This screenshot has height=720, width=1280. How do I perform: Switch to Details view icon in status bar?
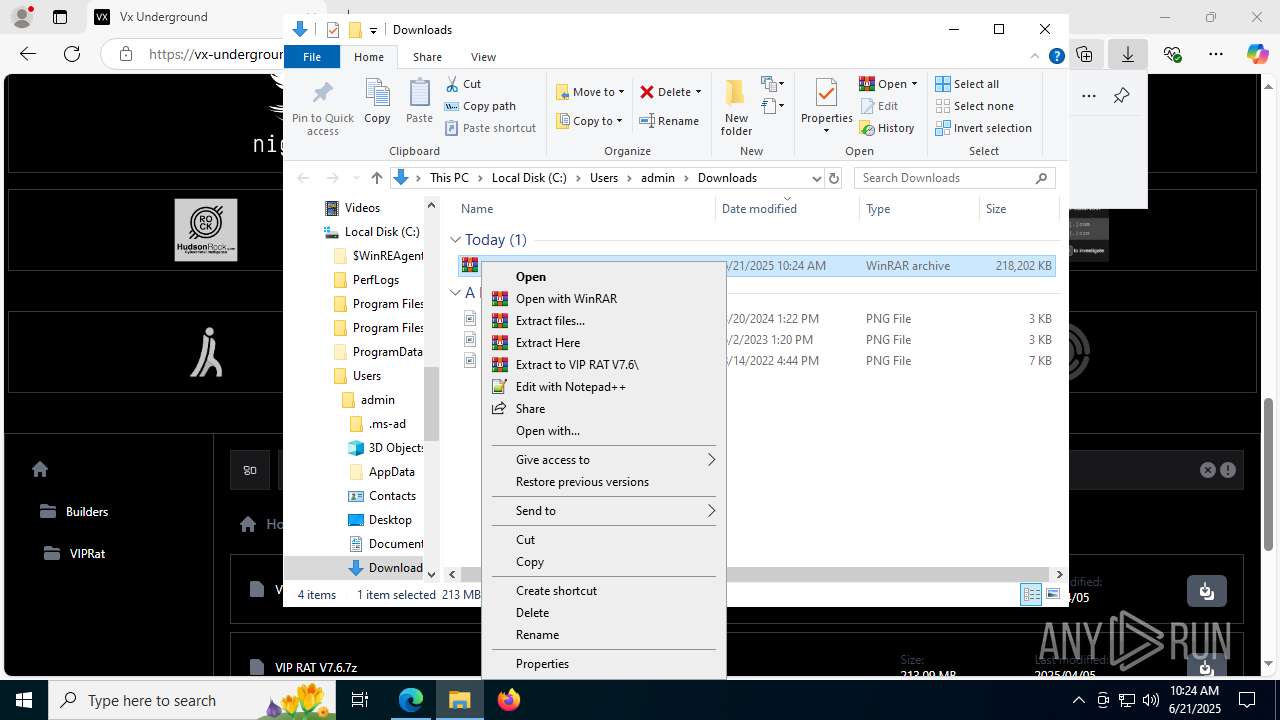1031,595
